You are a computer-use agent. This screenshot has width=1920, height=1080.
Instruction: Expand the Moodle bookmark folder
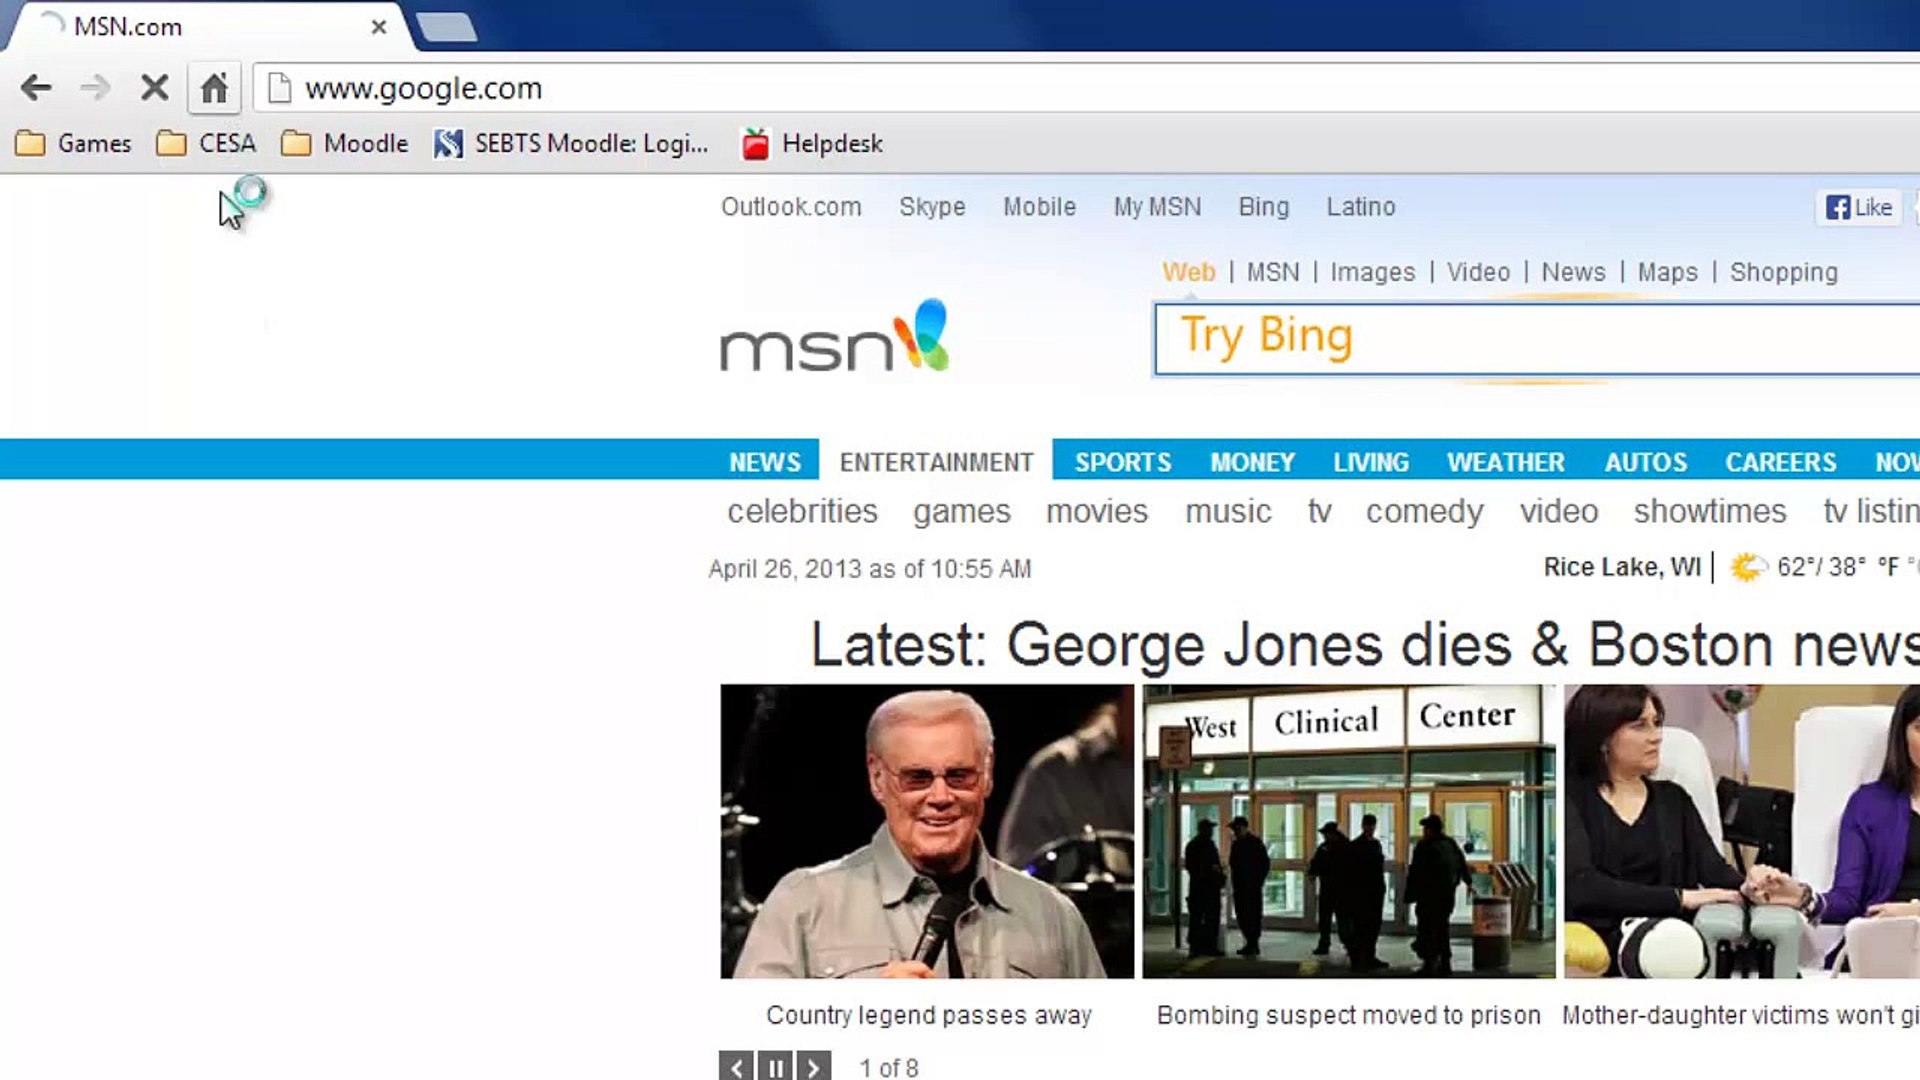[345, 144]
